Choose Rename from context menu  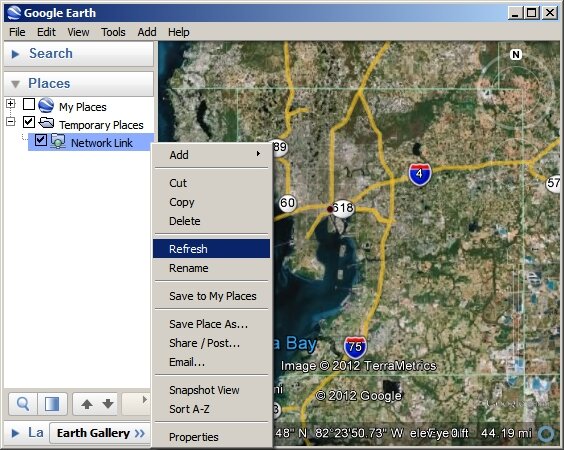click(x=212, y=268)
